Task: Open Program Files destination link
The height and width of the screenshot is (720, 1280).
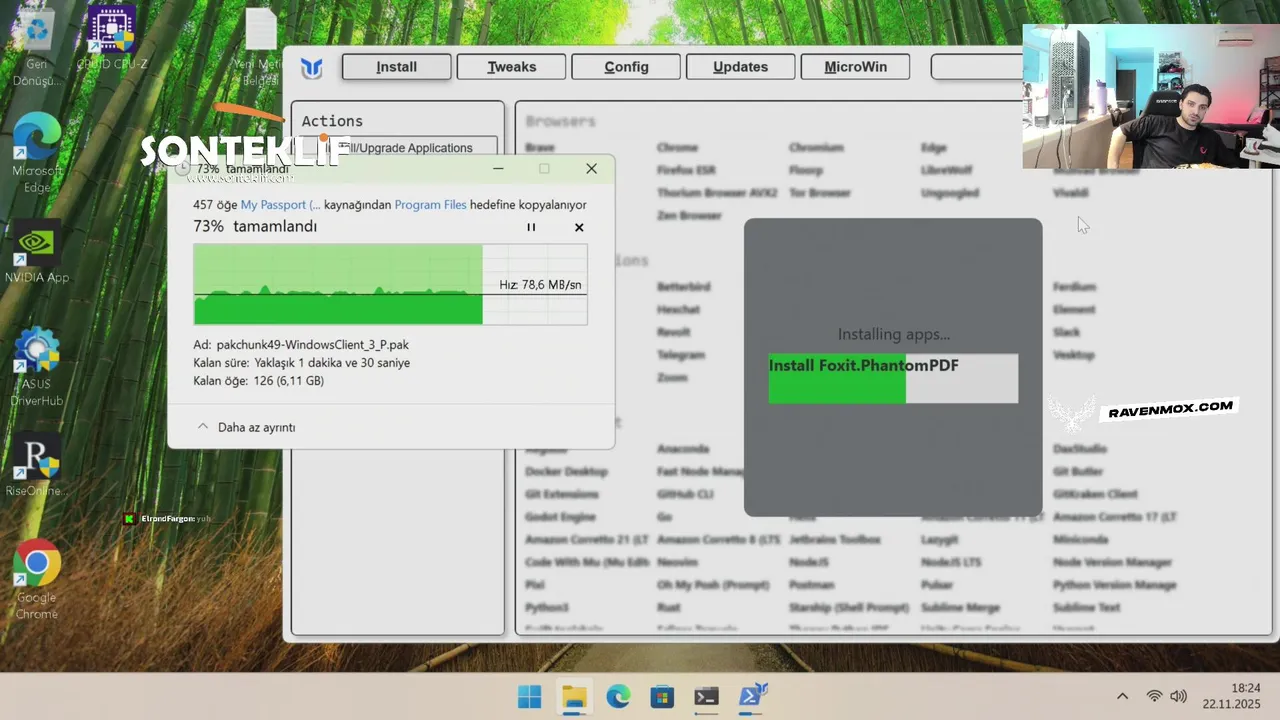Action: (431, 205)
